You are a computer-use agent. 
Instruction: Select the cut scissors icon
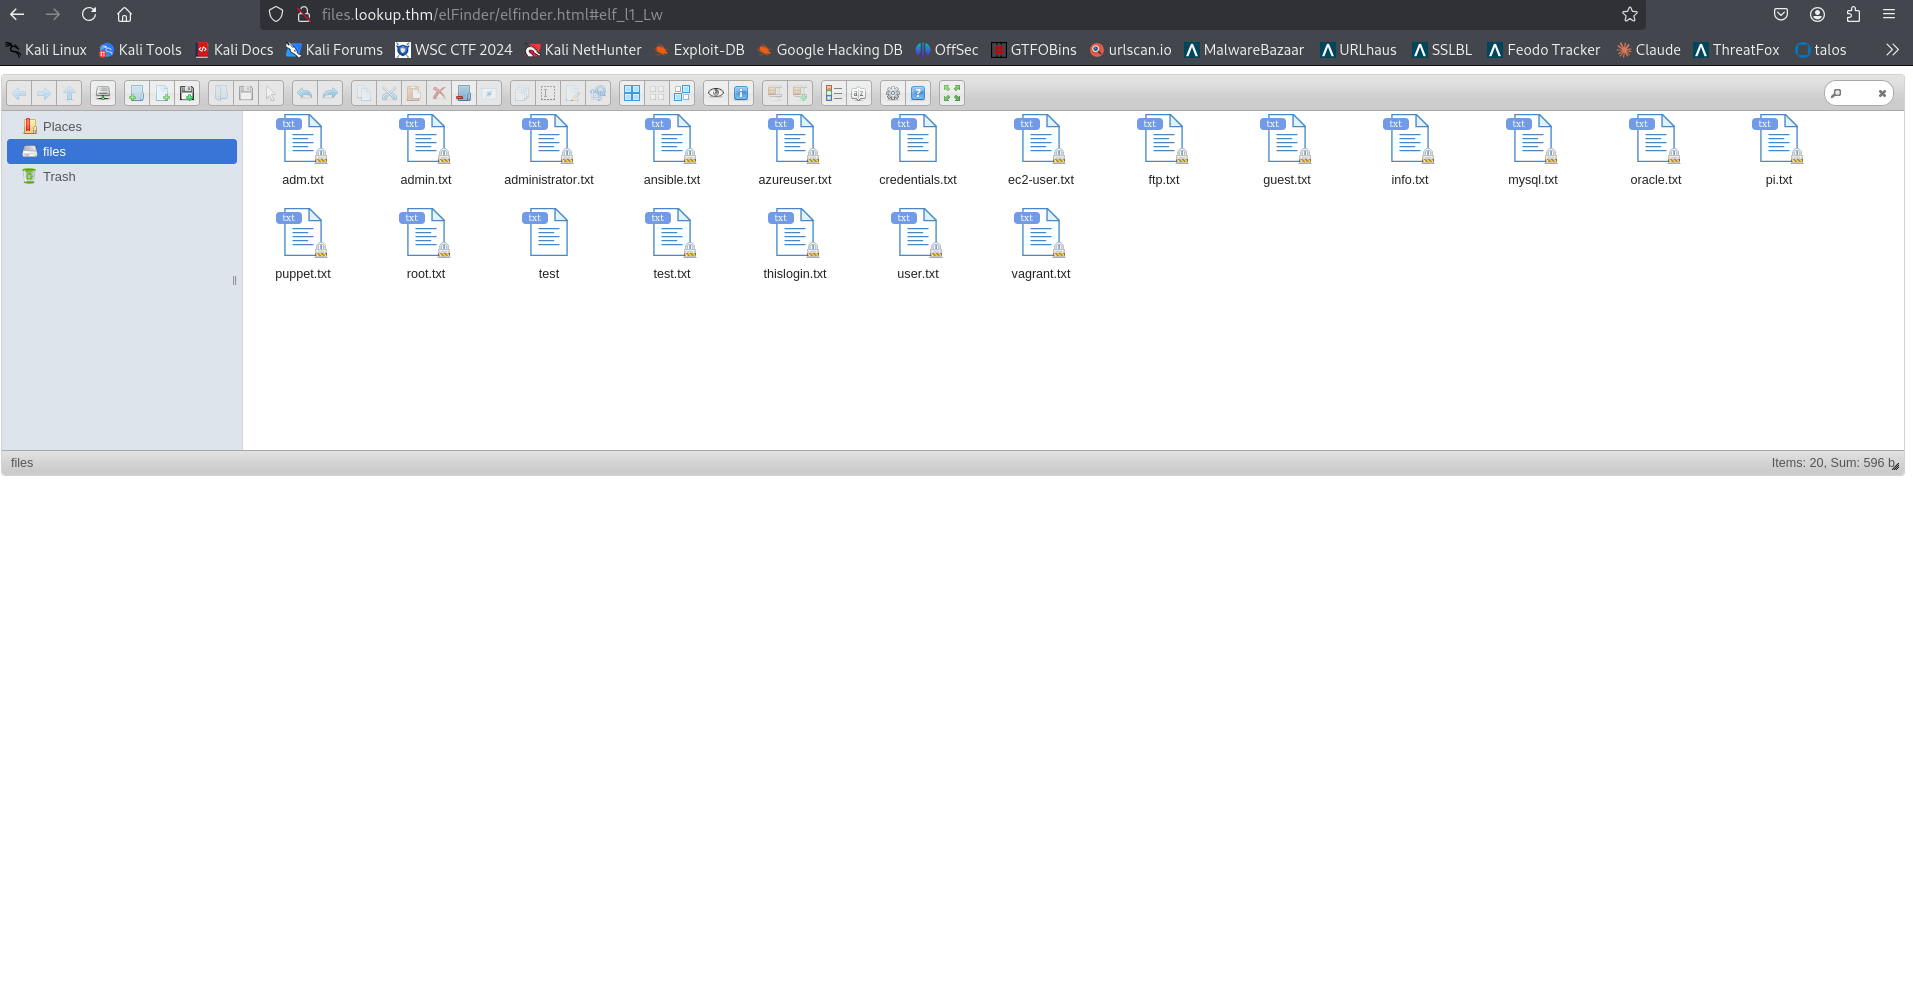tap(389, 93)
